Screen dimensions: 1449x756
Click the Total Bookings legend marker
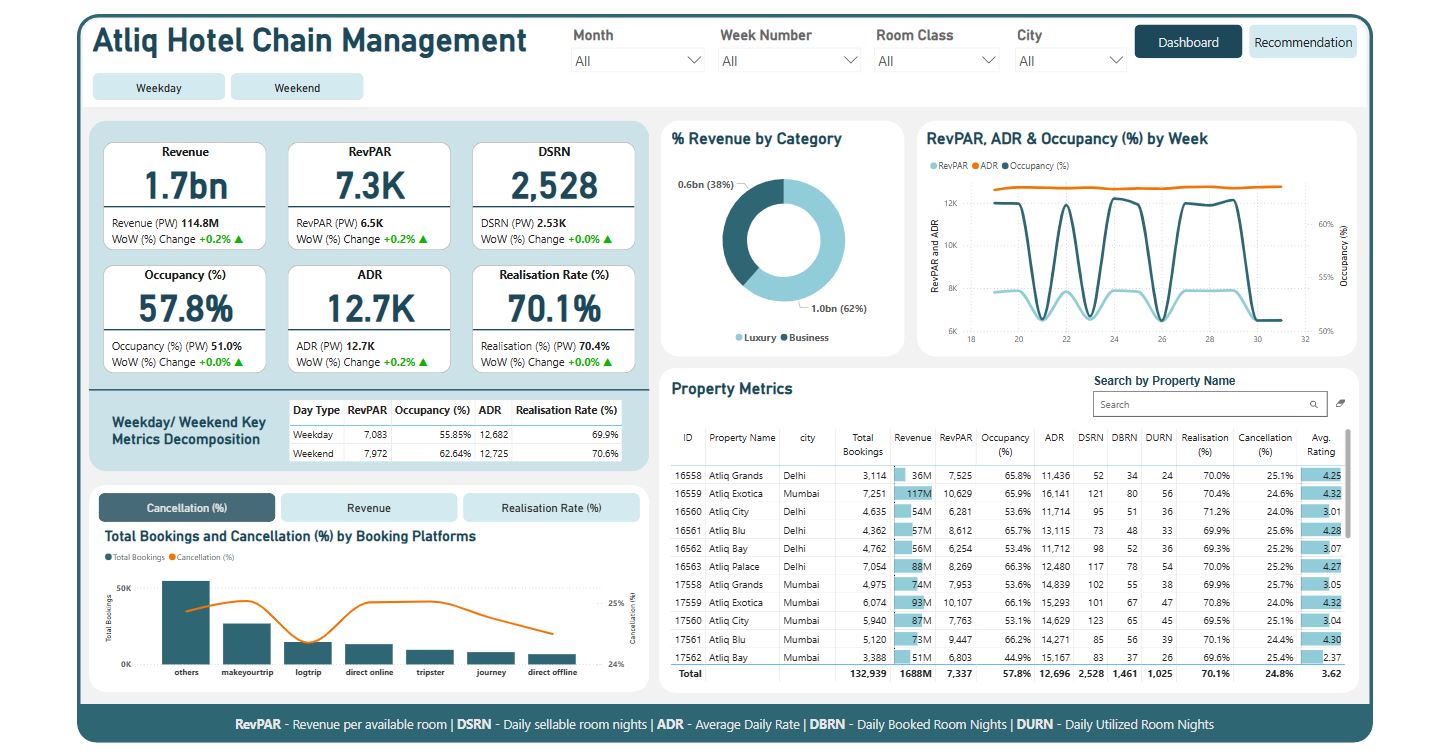coord(110,555)
